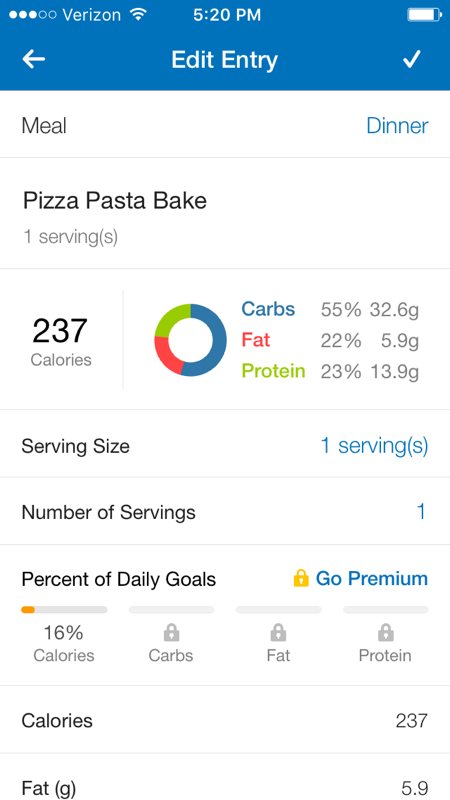This screenshot has height=800, width=450.
Task: Select the Carbs 55% legend row
Action: coord(330,309)
